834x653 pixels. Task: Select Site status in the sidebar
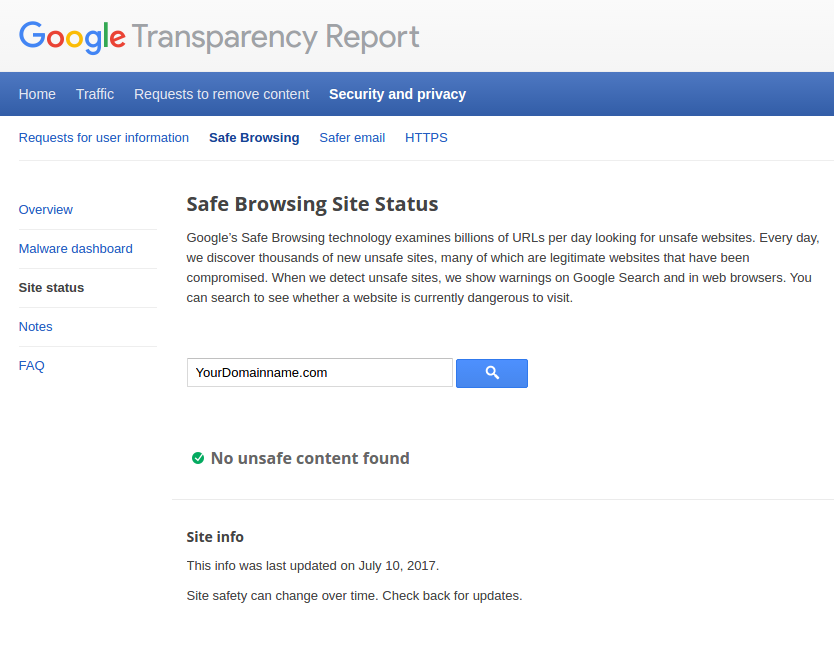[x=51, y=287]
